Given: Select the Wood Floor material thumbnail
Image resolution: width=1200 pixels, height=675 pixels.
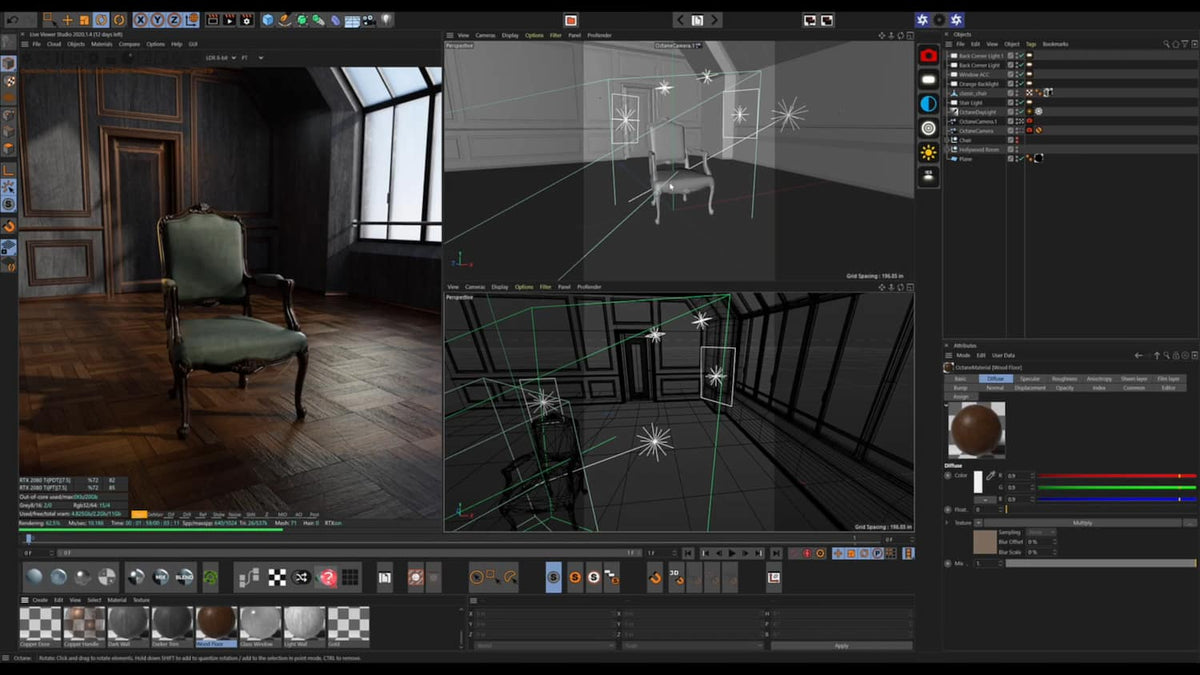Looking at the screenshot, I should (215, 622).
